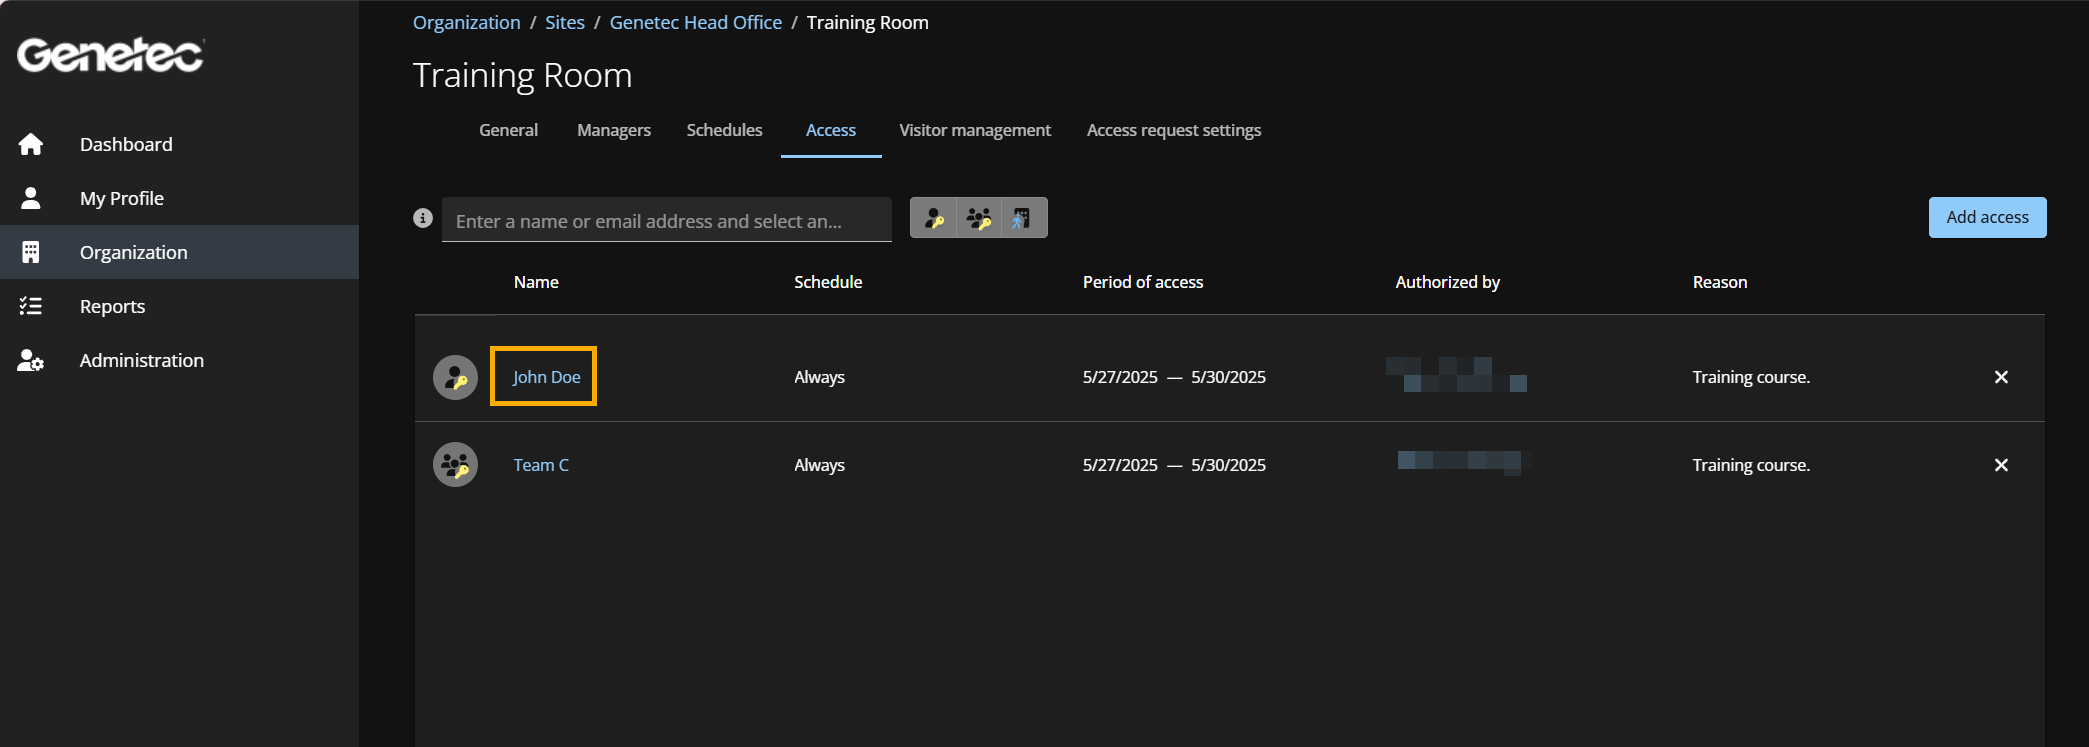Select the single-user key filter icon
Viewport: 2089px width, 747px height.
(934, 218)
